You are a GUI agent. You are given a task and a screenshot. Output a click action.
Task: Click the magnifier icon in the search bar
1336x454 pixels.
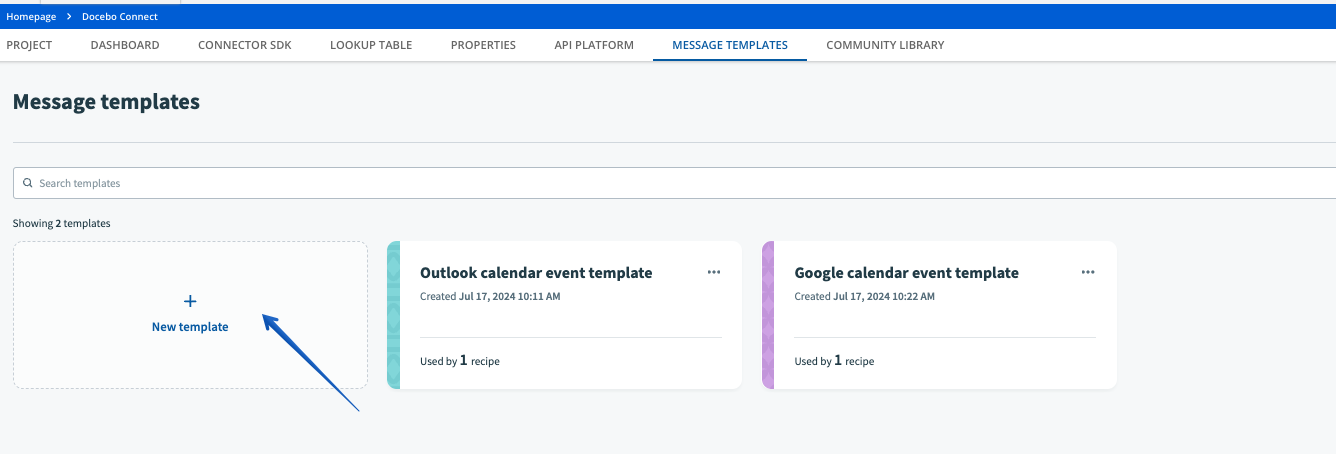[28, 183]
